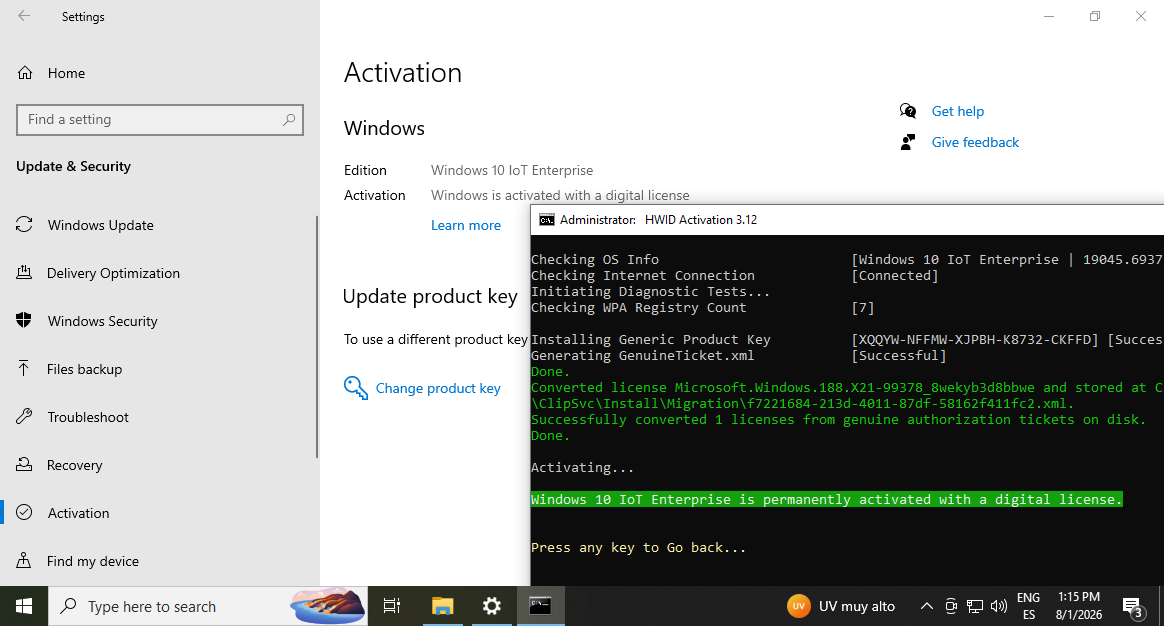The width and height of the screenshot is (1164, 626).
Task: Open the Troubleshoot page
Action: click(88, 417)
